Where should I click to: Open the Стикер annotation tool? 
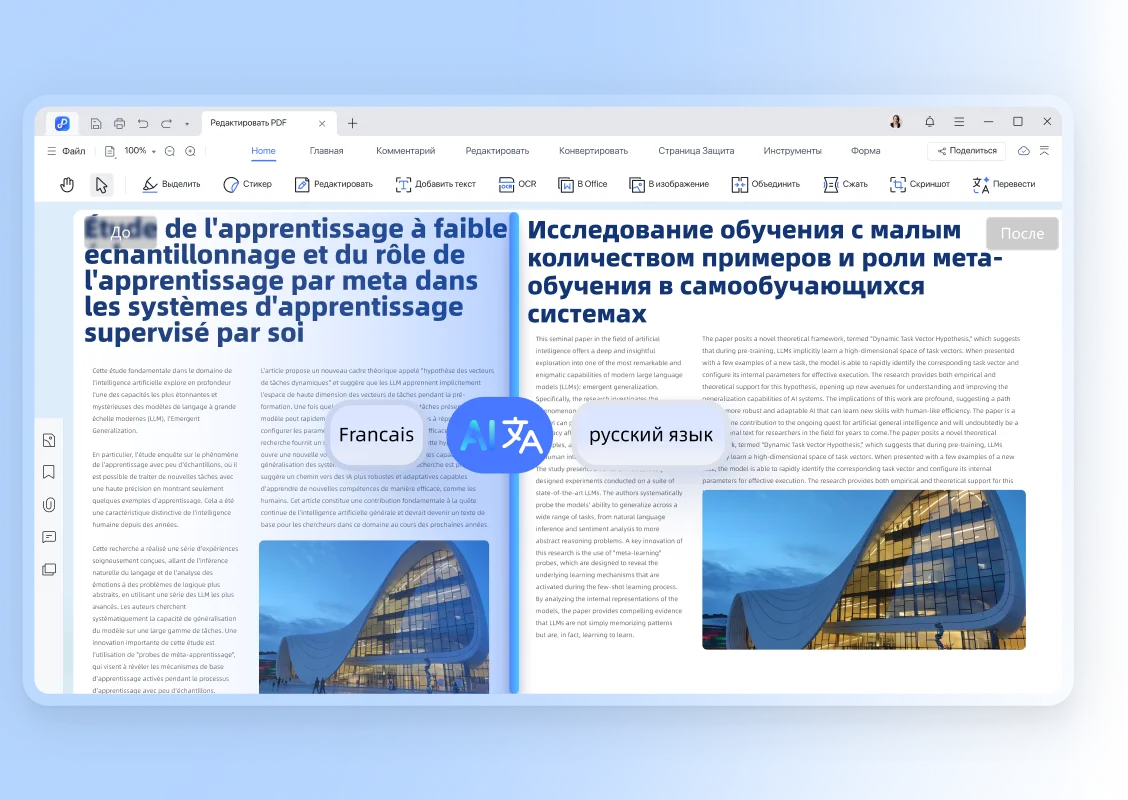click(248, 184)
